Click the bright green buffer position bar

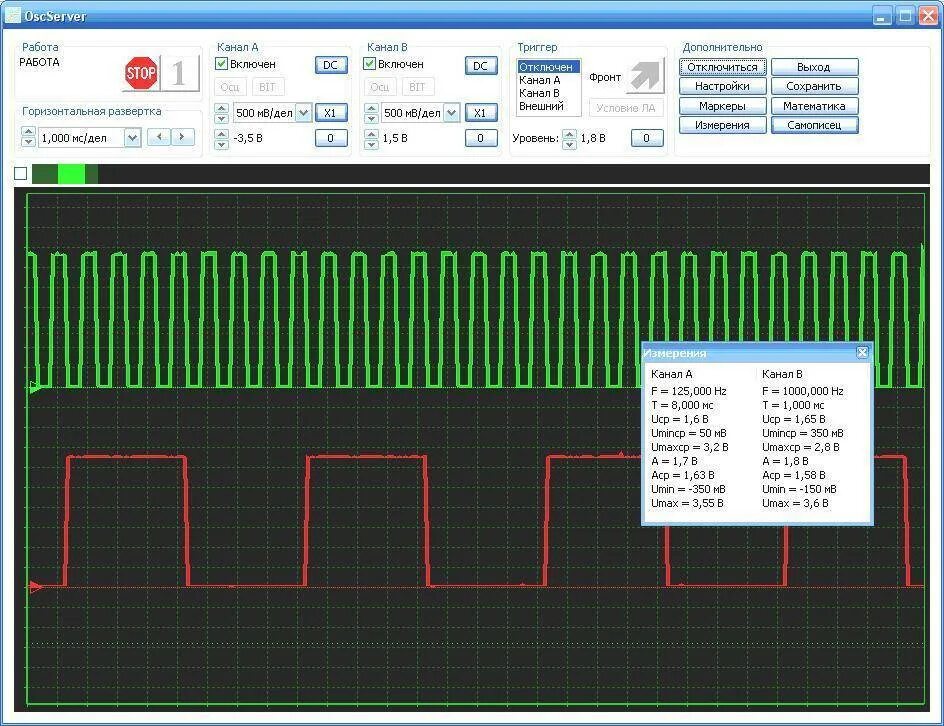pos(71,174)
